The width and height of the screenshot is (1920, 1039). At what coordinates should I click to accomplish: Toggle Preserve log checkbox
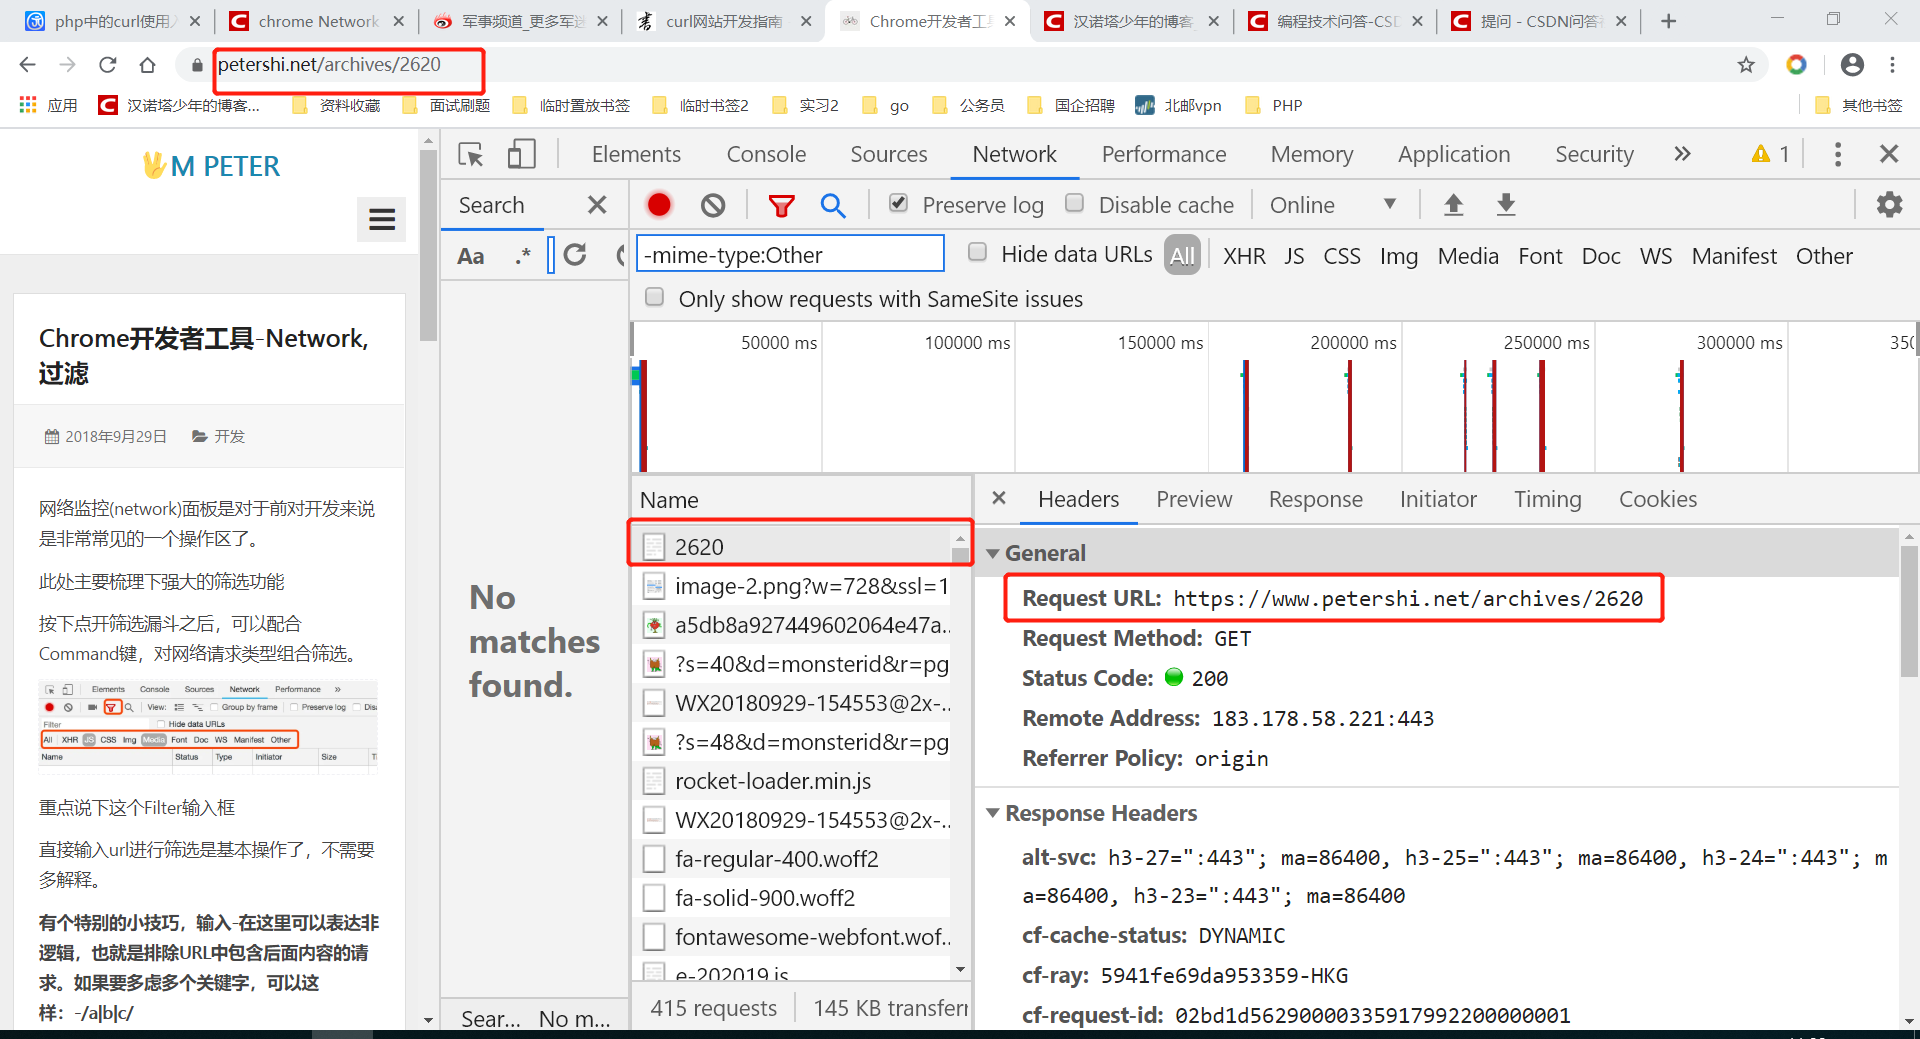click(x=898, y=203)
